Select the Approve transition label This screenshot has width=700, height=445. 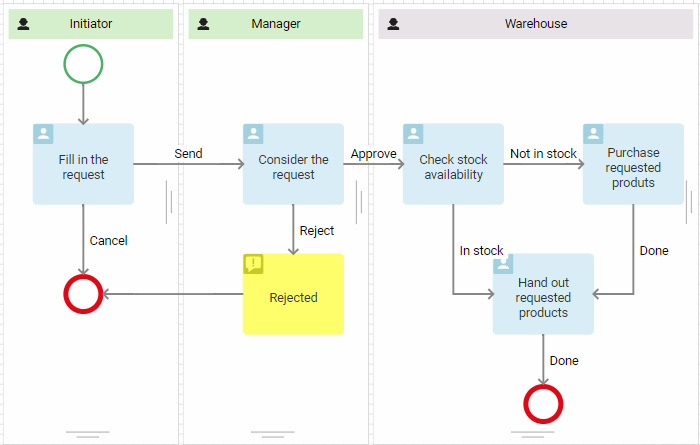click(374, 154)
